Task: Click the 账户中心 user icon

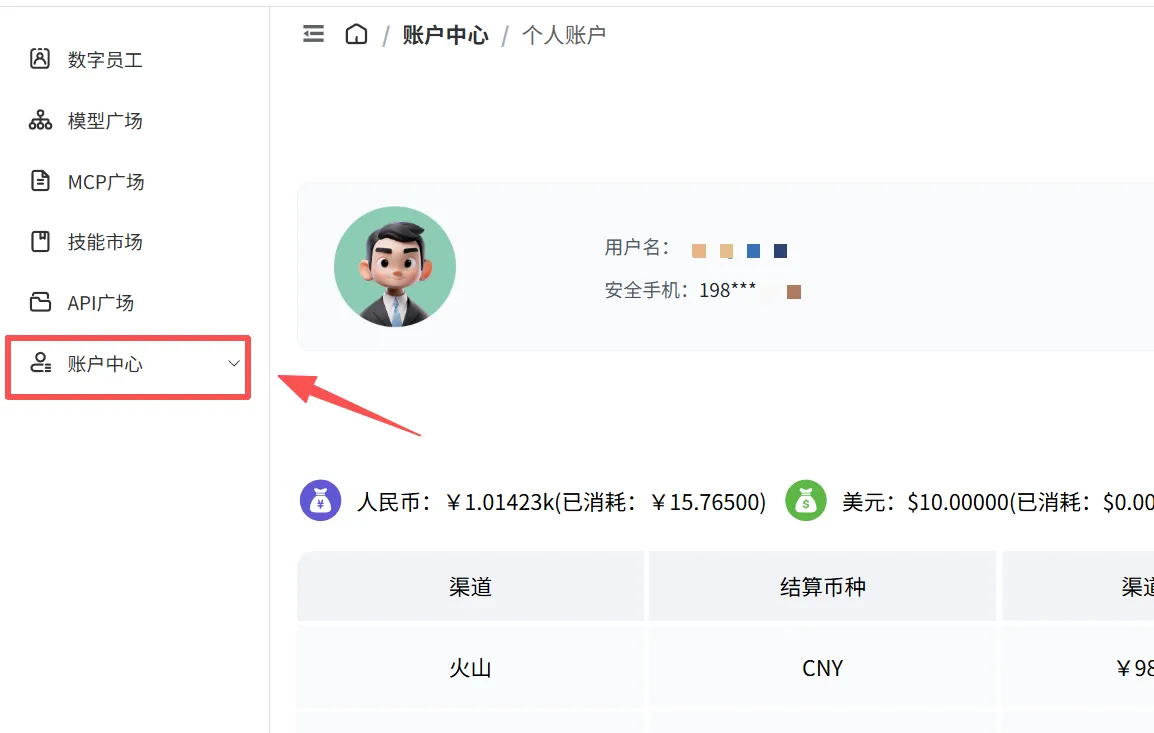Action: tap(40, 362)
